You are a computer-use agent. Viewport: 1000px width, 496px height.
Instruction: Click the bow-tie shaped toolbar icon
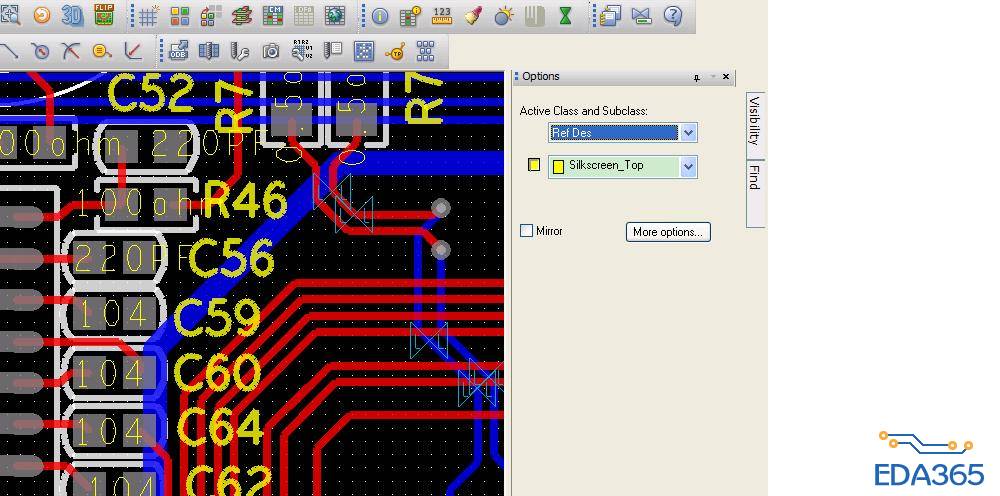tap(642, 16)
